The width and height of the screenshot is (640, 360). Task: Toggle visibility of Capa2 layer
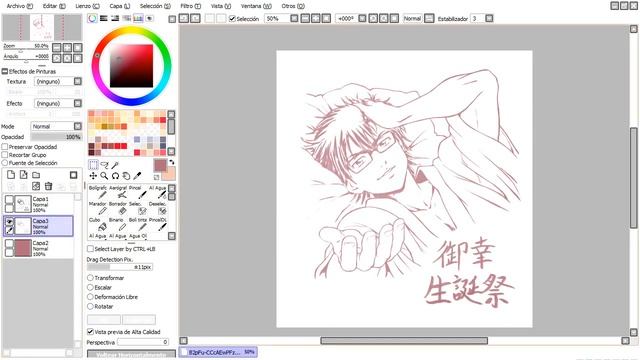pyautogui.click(x=9, y=244)
